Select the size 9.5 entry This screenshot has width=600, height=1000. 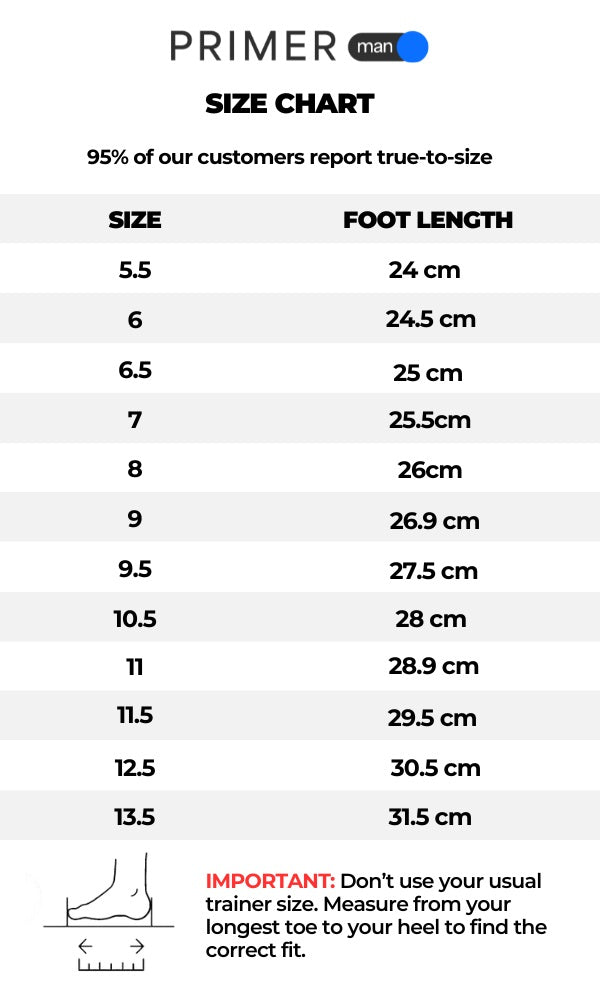(135, 569)
